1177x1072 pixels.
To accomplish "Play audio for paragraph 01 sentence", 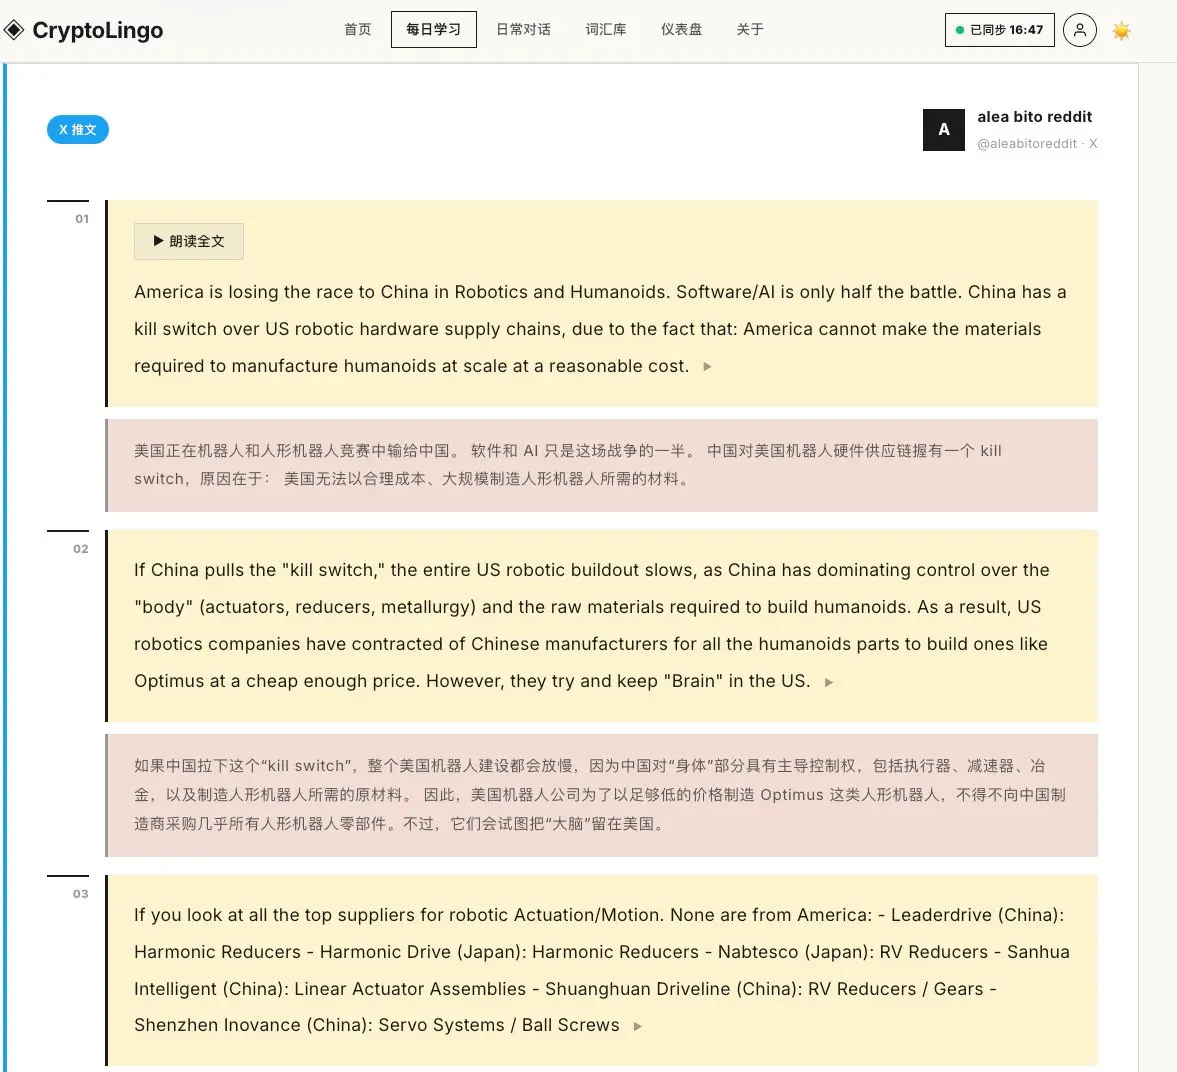I will (x=707, y=366).
